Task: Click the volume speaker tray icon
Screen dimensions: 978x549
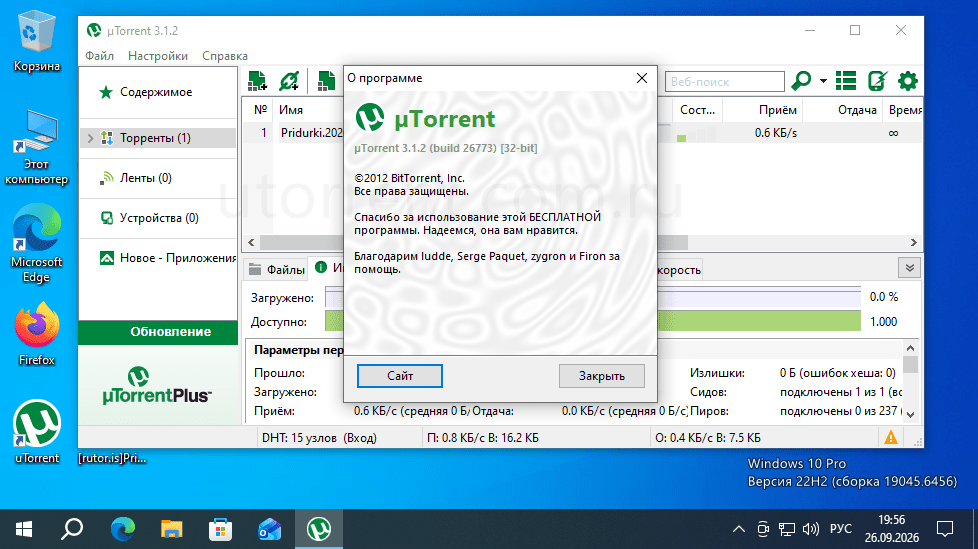Action: tap(810, 529)
